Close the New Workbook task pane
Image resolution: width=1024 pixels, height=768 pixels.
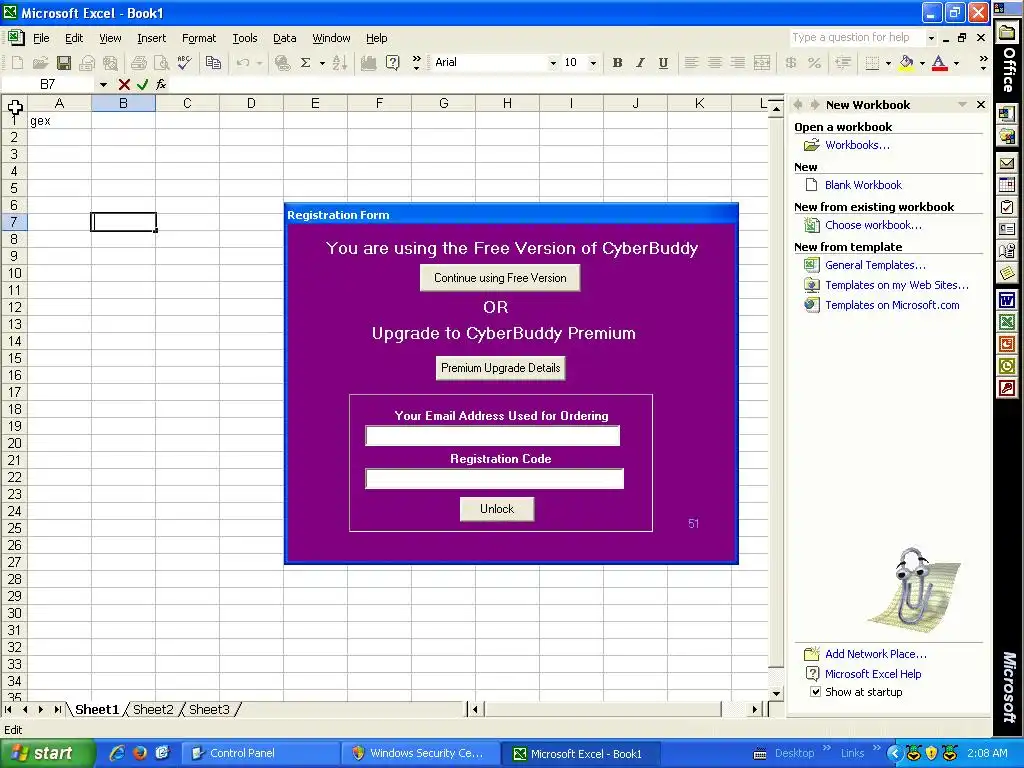[x=980, y=104]
